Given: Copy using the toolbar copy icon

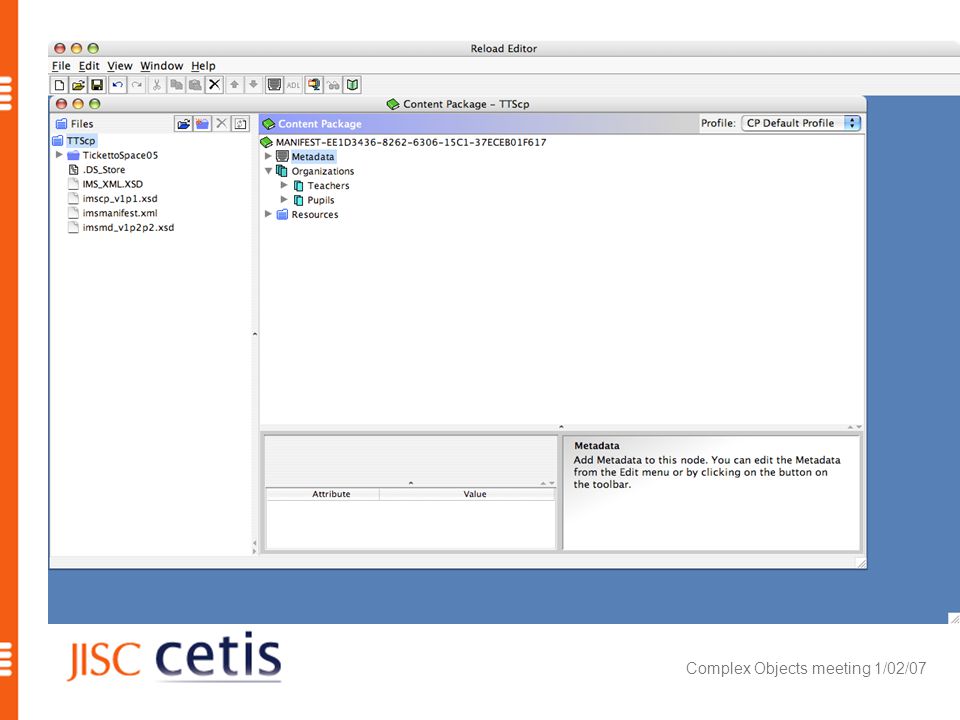Looking at the screenshot, I should point(176,85).
